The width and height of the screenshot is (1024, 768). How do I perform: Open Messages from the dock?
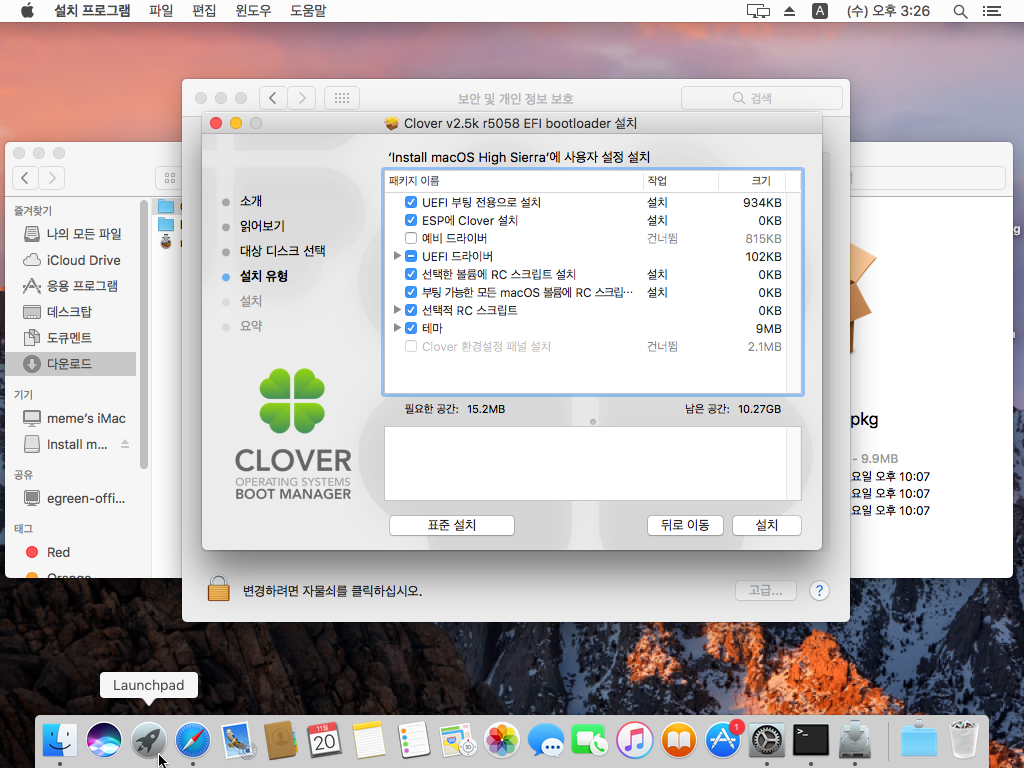click(546, 740)
